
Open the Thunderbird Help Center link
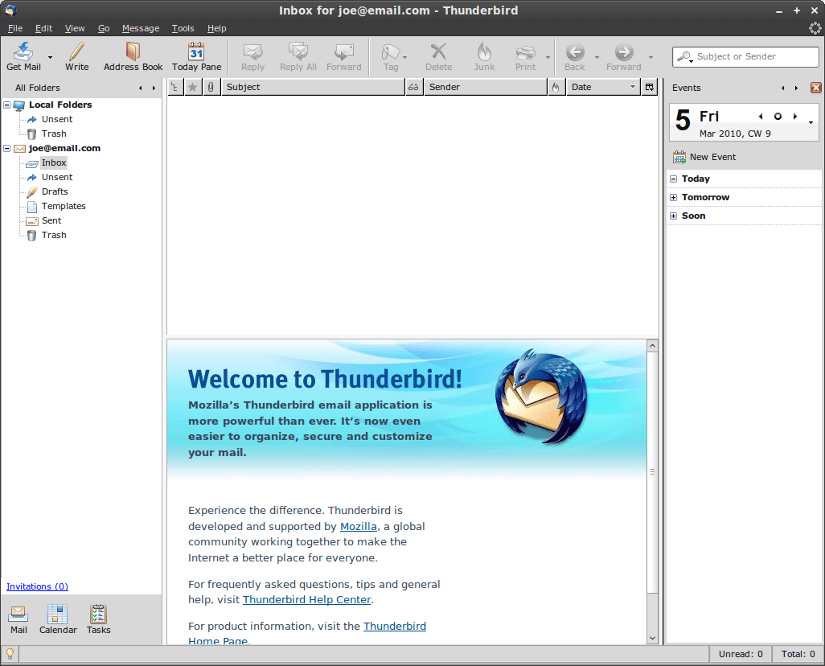pyautogui.click(x=307, y=600)
